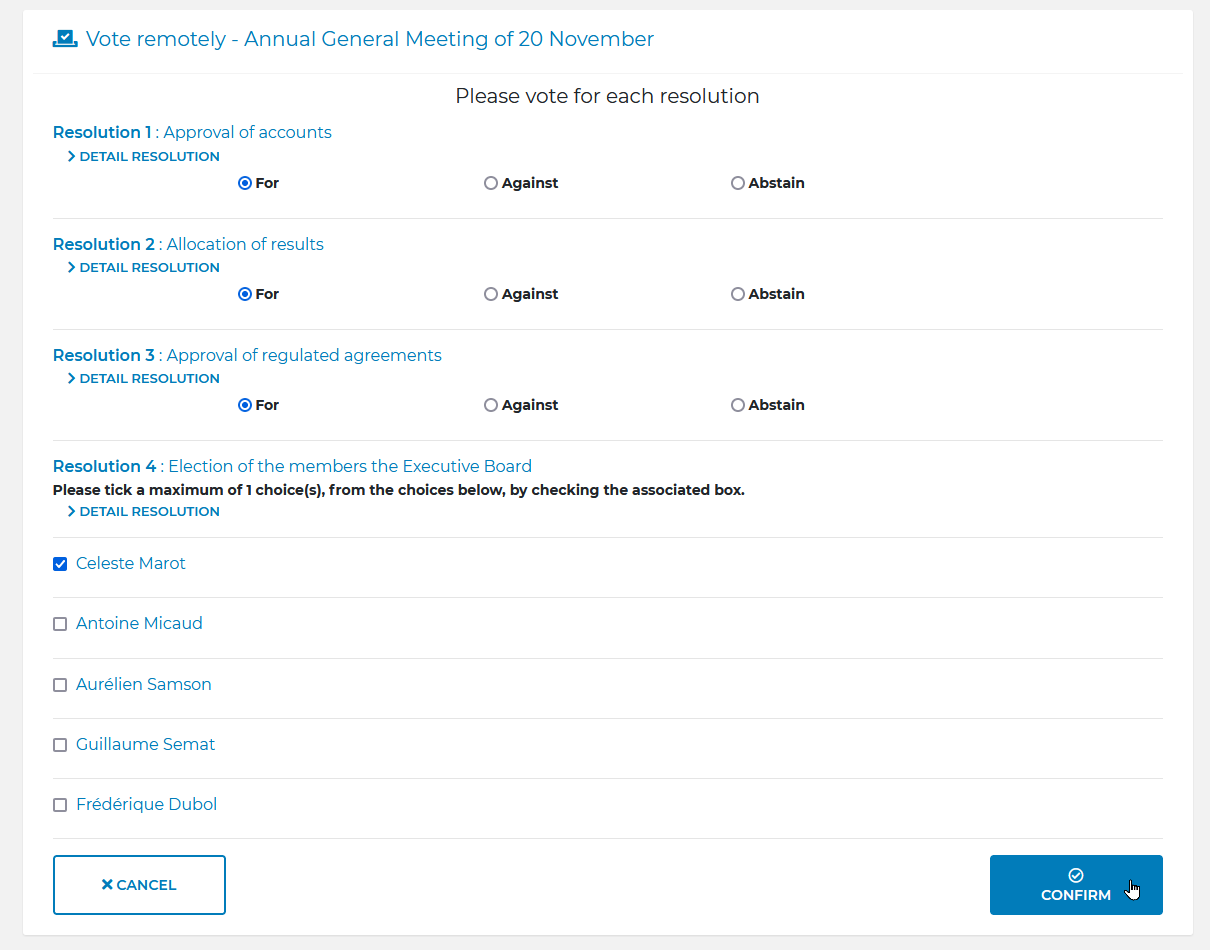Click the X icon on Cancel button
1210x950 pixels.
coord(107,885)
